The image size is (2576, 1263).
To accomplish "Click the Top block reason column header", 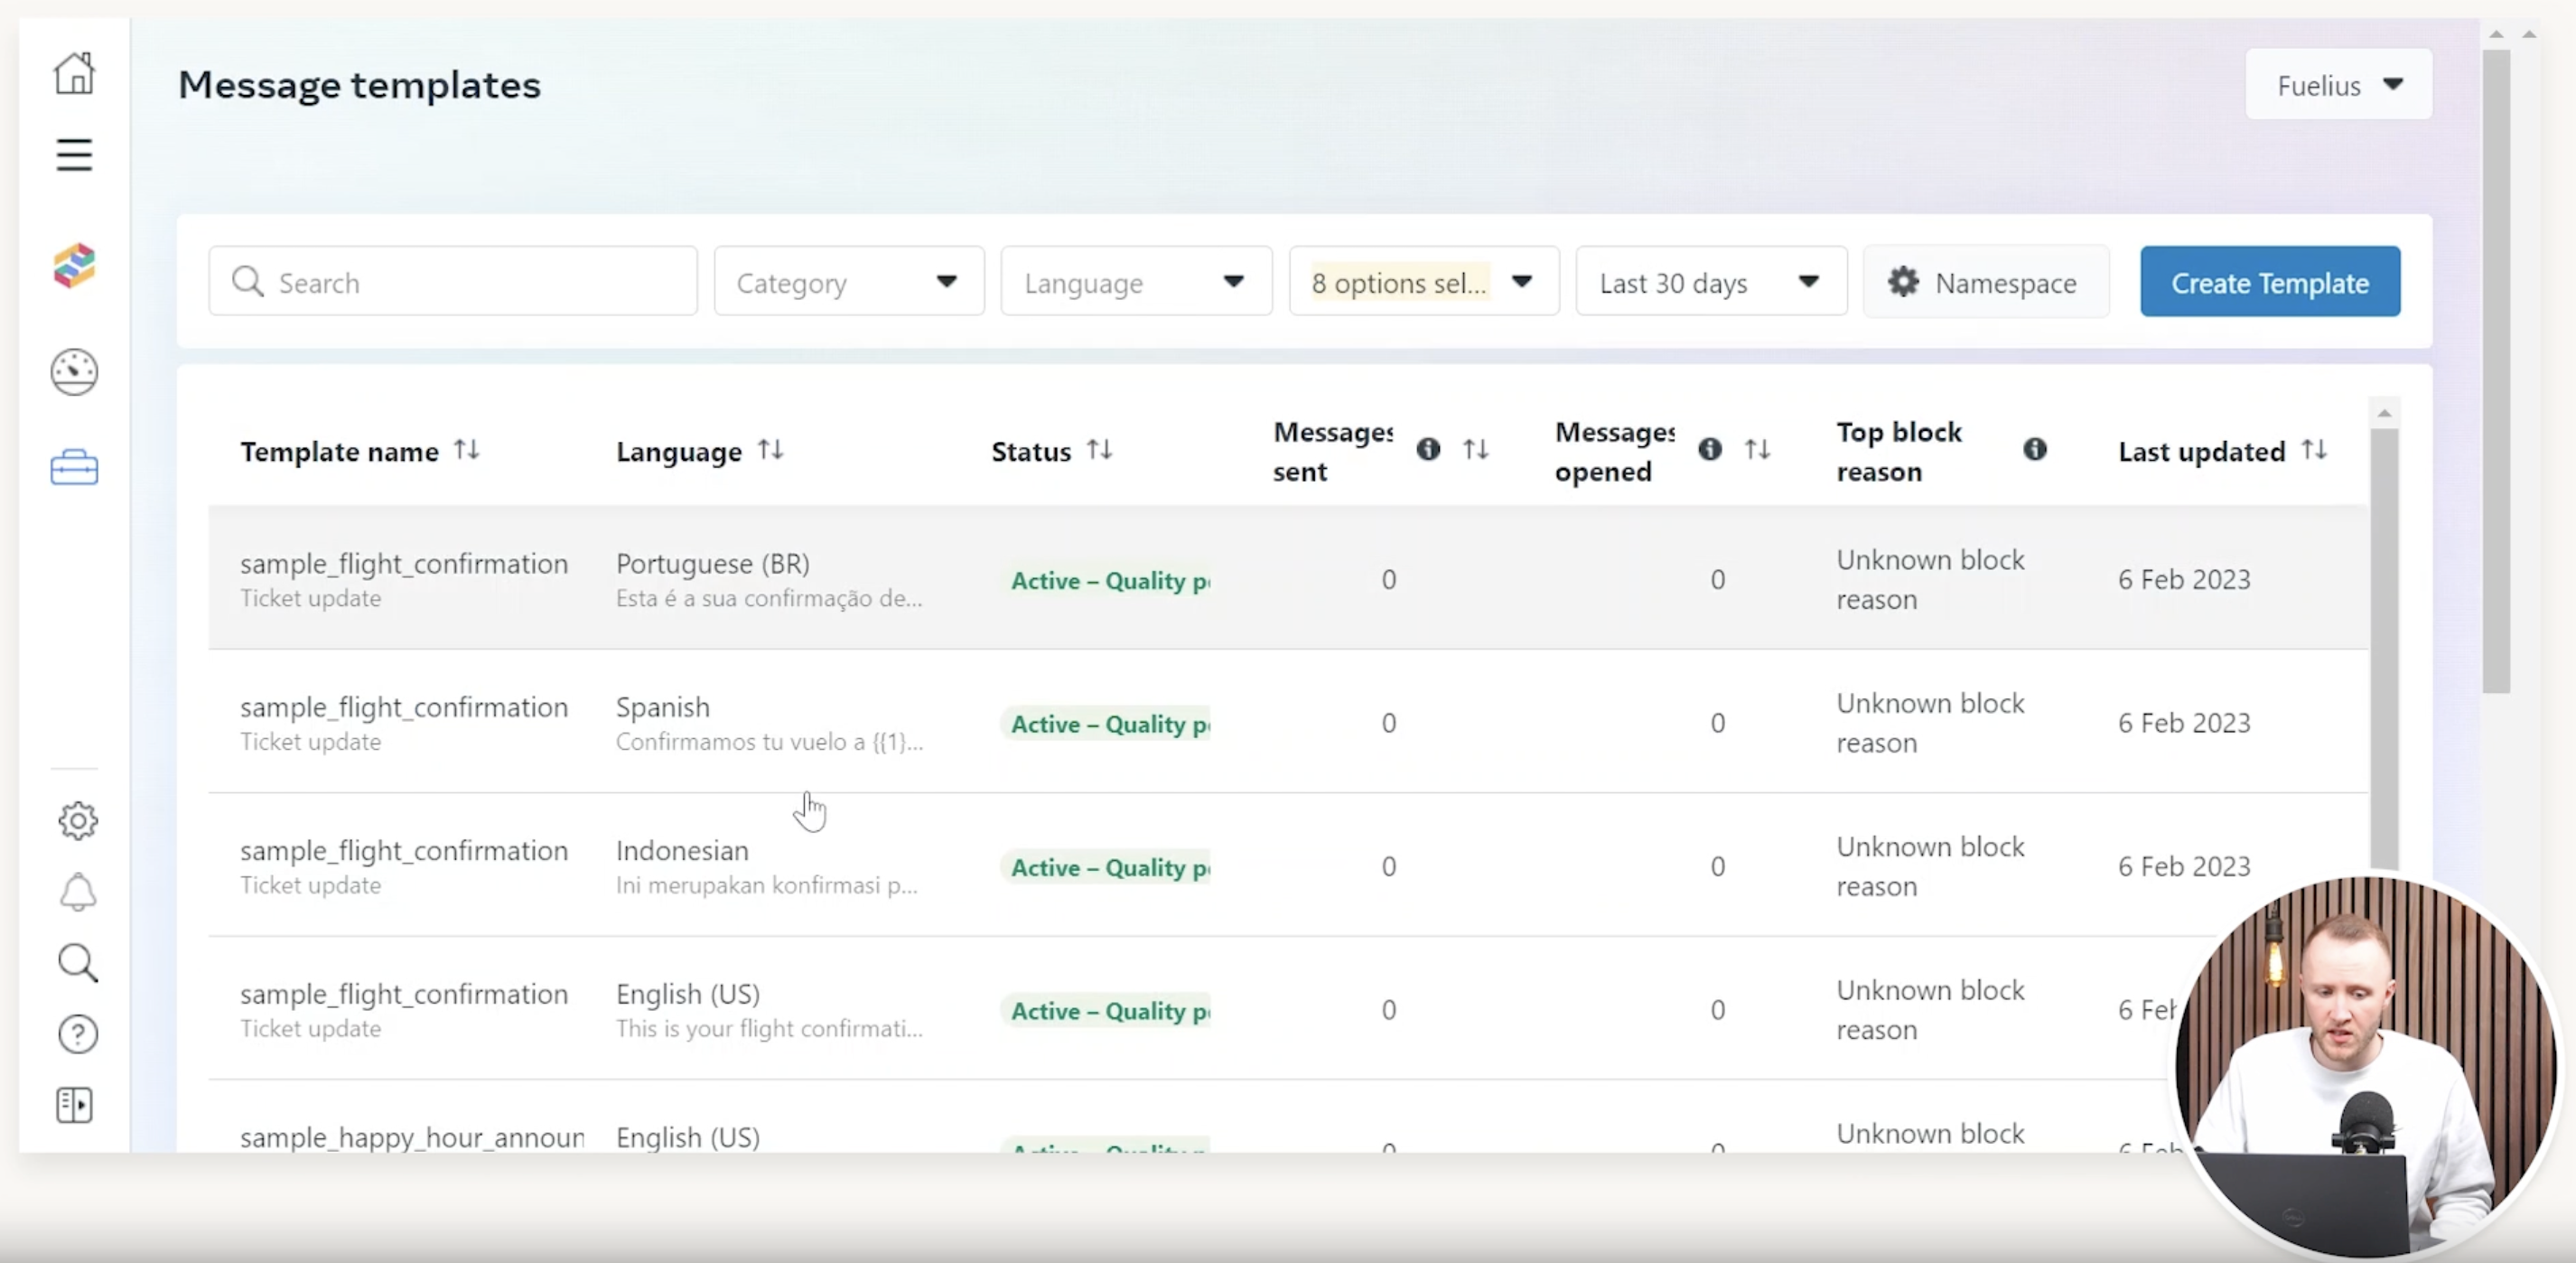I will (1899, 451).
